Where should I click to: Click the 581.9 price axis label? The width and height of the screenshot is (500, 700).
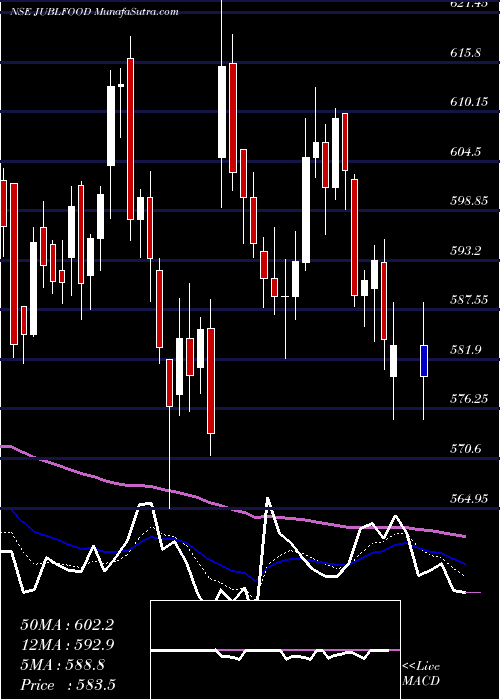[466, 350]
